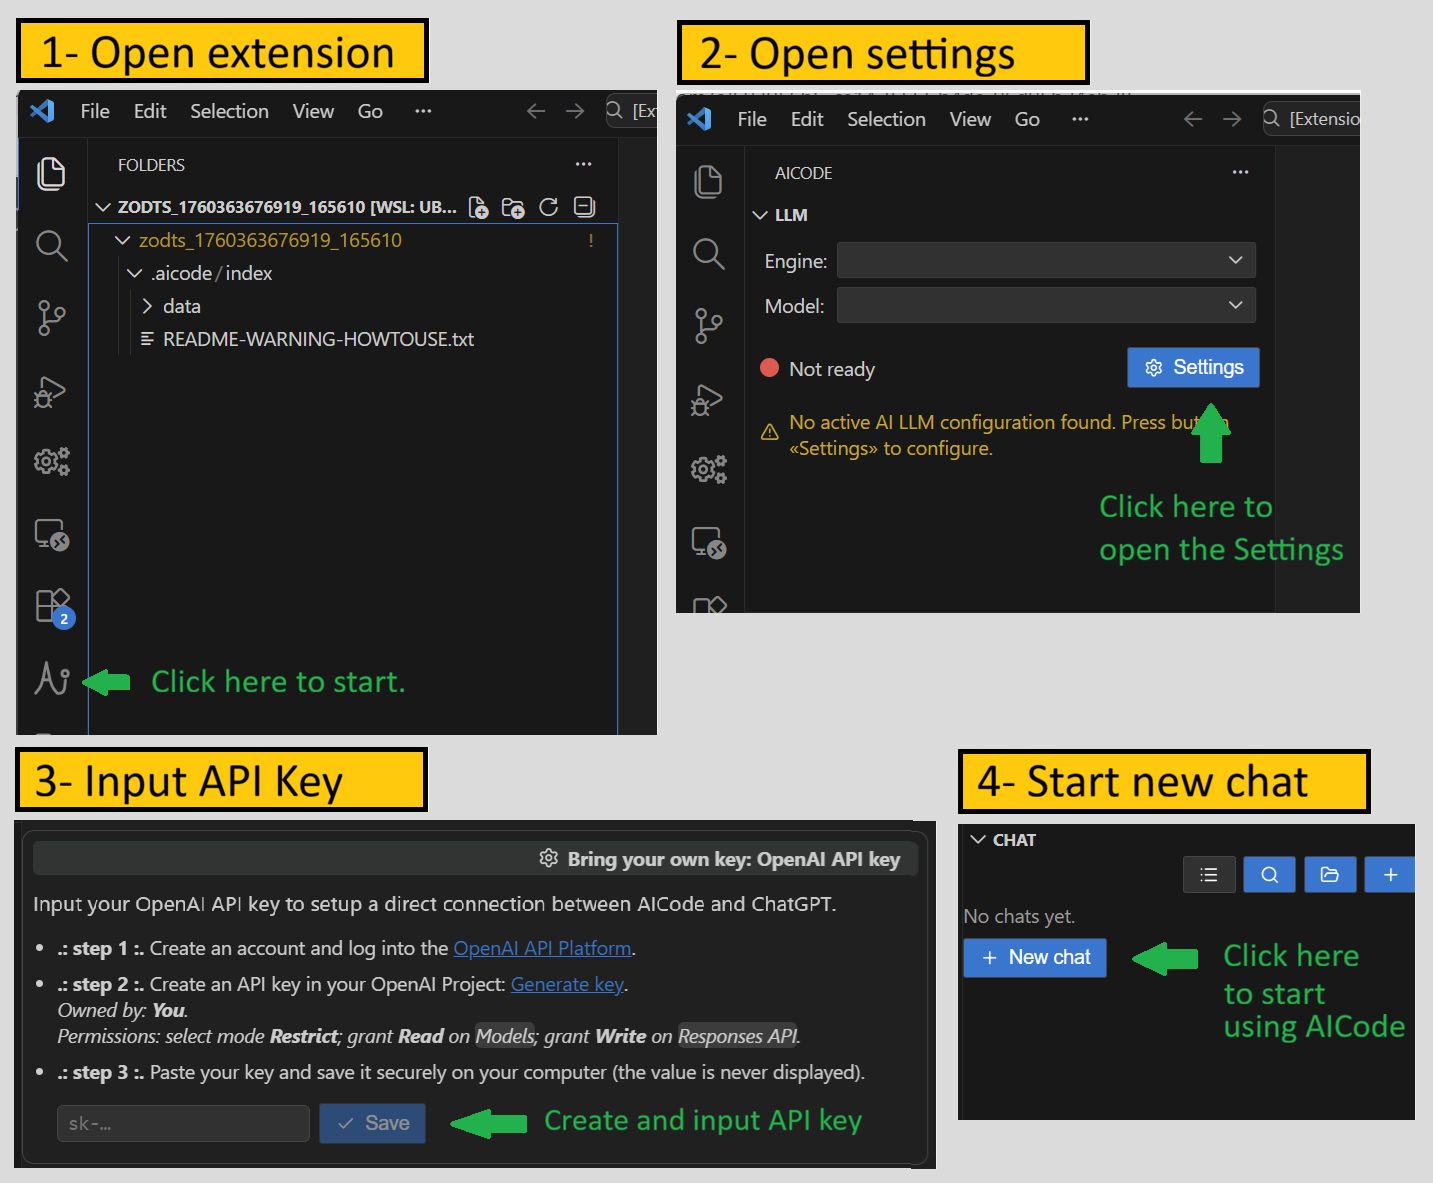Open Extensions icon with badge 2 in step 1

click(x=54, y=607)
